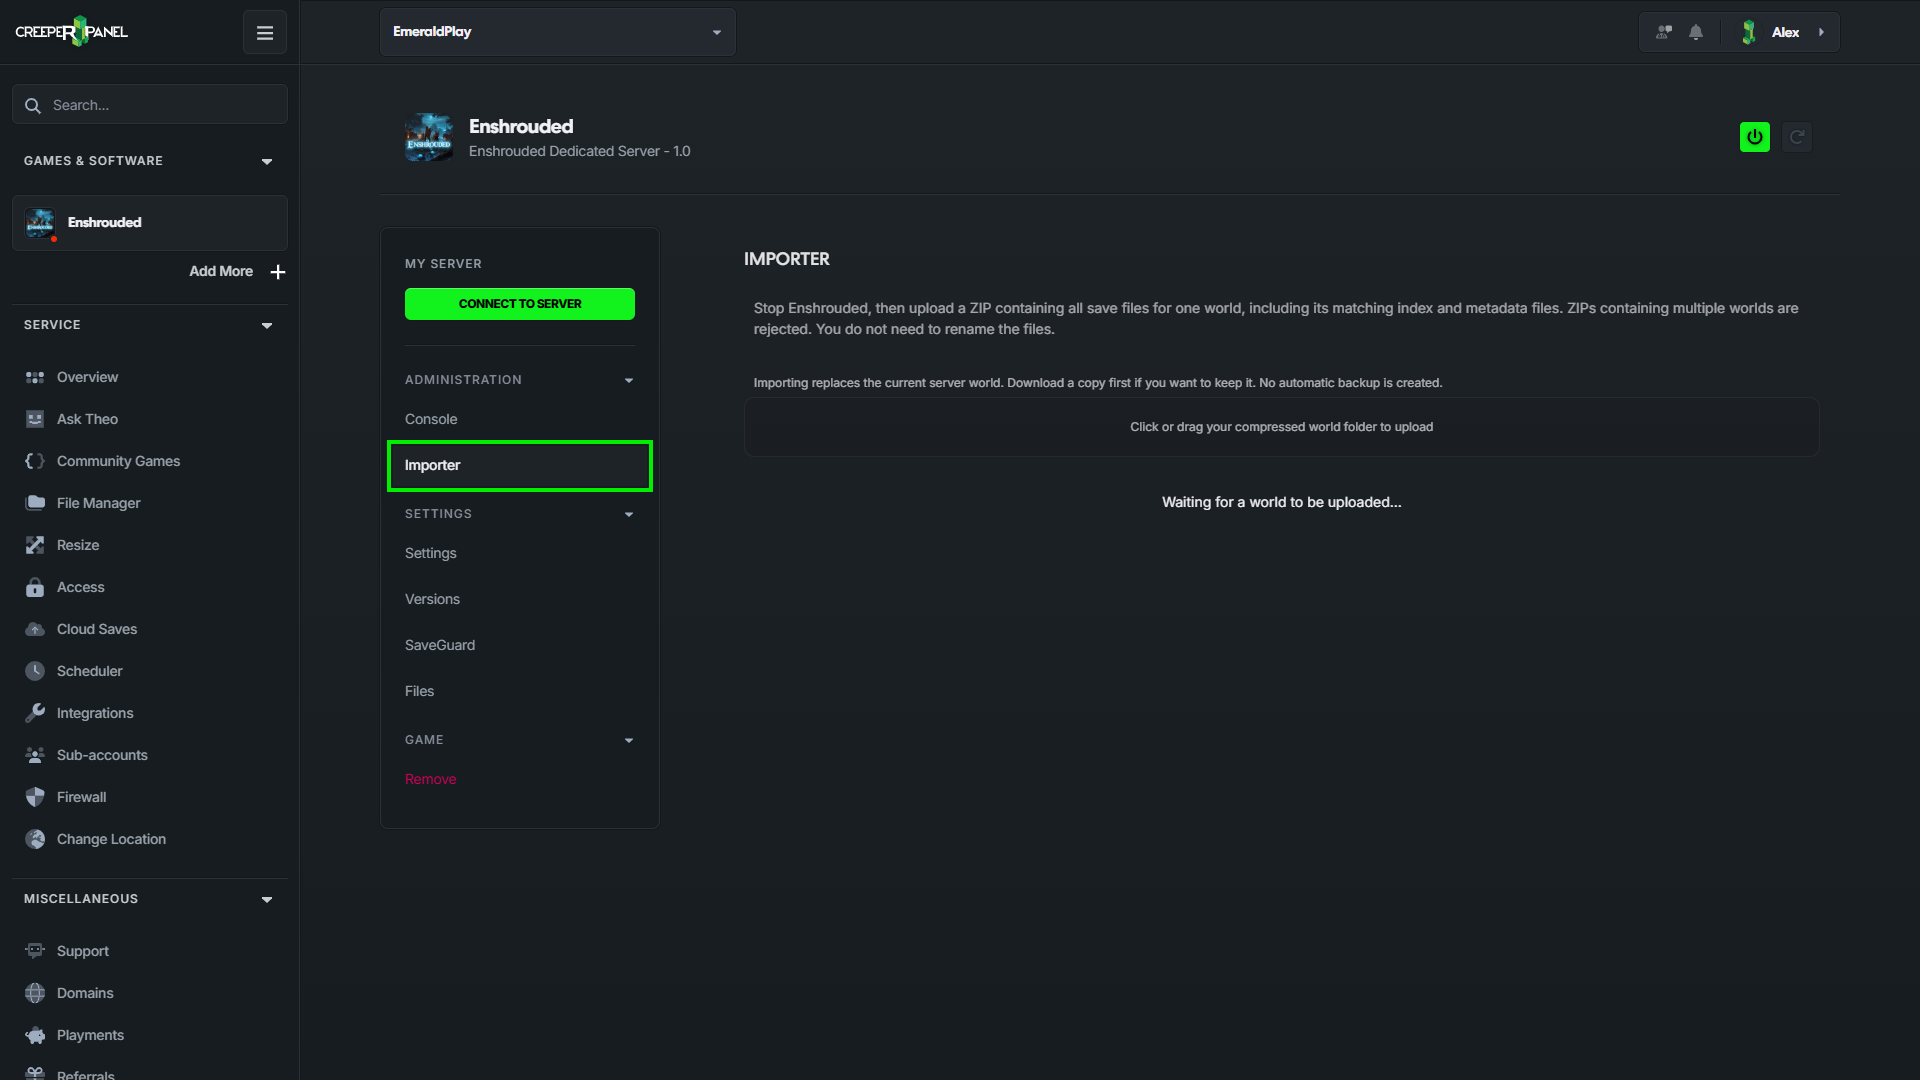Click the plus icon next to Add More
Image resolution: width=1920 pixels, height=1080 pixels.
click(x=278, y=272)
